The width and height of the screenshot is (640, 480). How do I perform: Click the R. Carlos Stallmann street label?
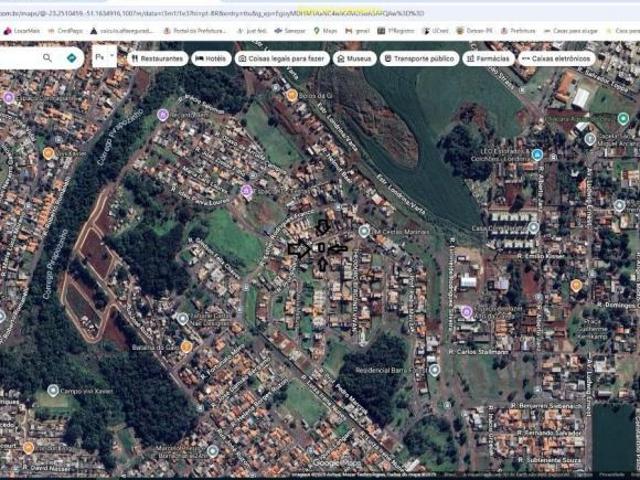coord(478,351)
